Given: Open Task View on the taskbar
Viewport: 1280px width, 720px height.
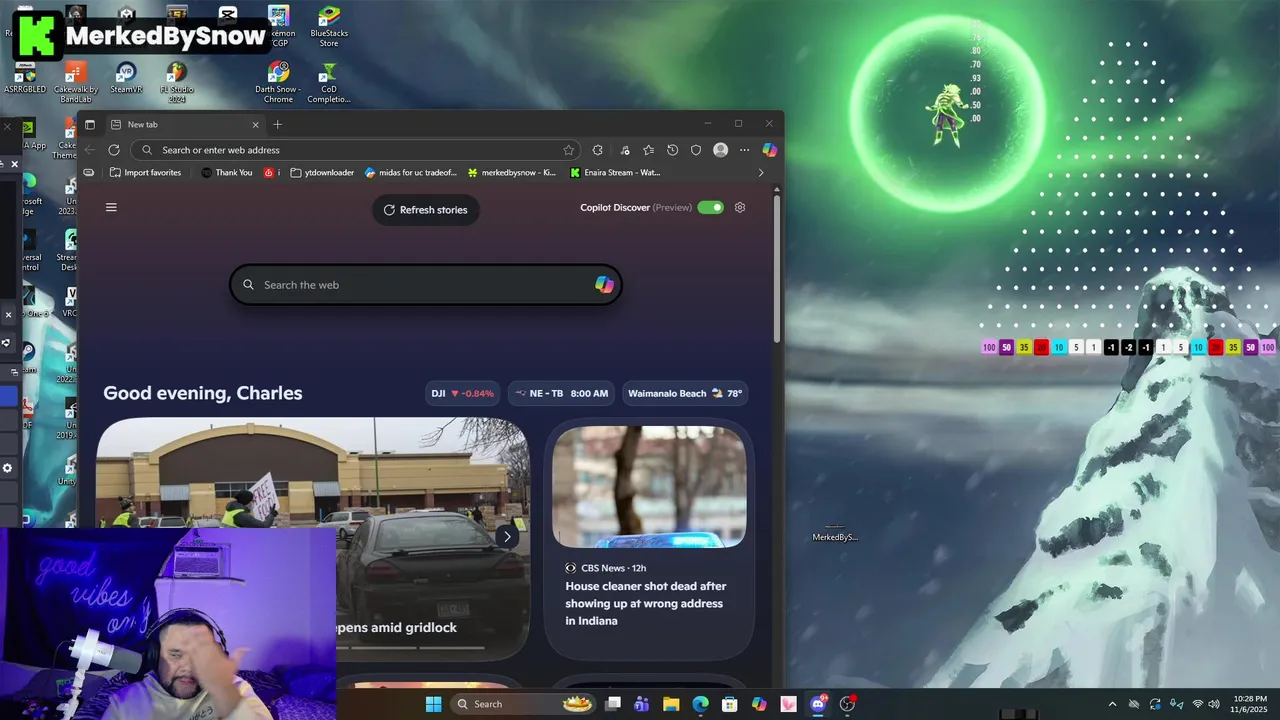Looking at the screenshot, I should coord(613,704).
